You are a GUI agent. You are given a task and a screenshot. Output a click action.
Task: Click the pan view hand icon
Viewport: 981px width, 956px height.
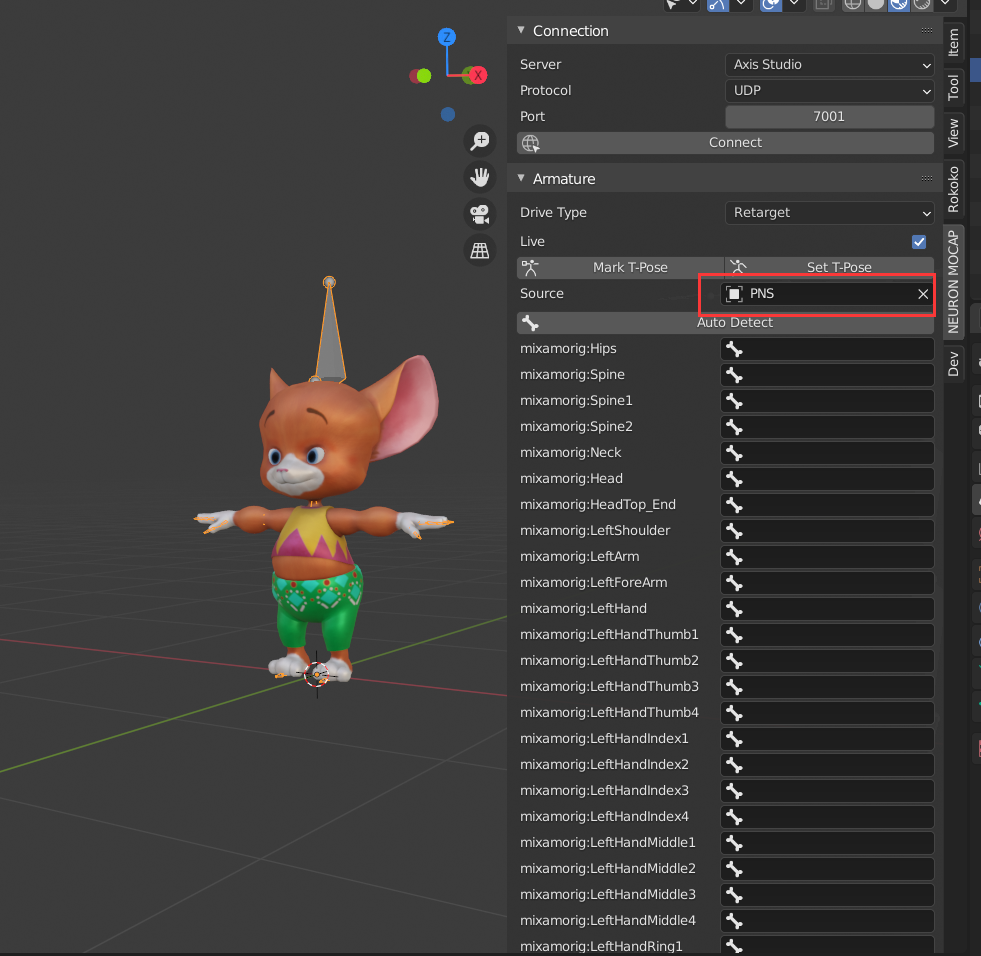481,178
